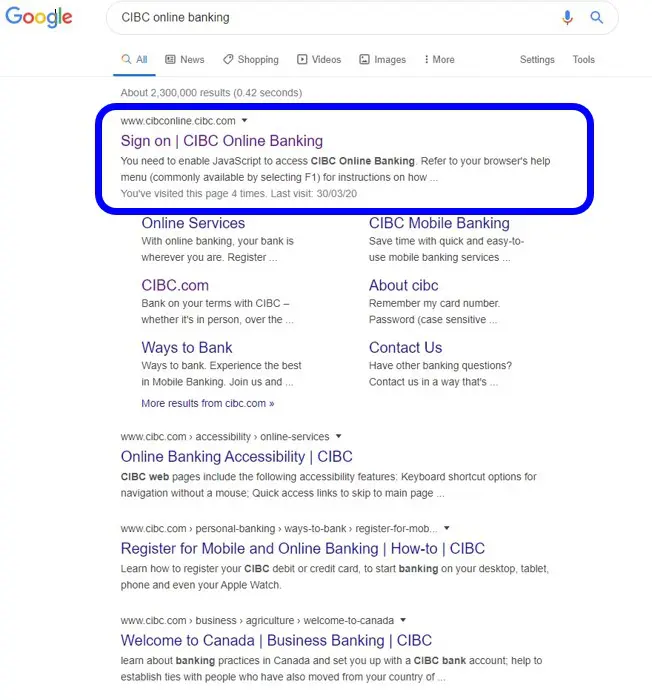Activate voice search microphone icon
652x700 pixels.
tap(567, 17)
